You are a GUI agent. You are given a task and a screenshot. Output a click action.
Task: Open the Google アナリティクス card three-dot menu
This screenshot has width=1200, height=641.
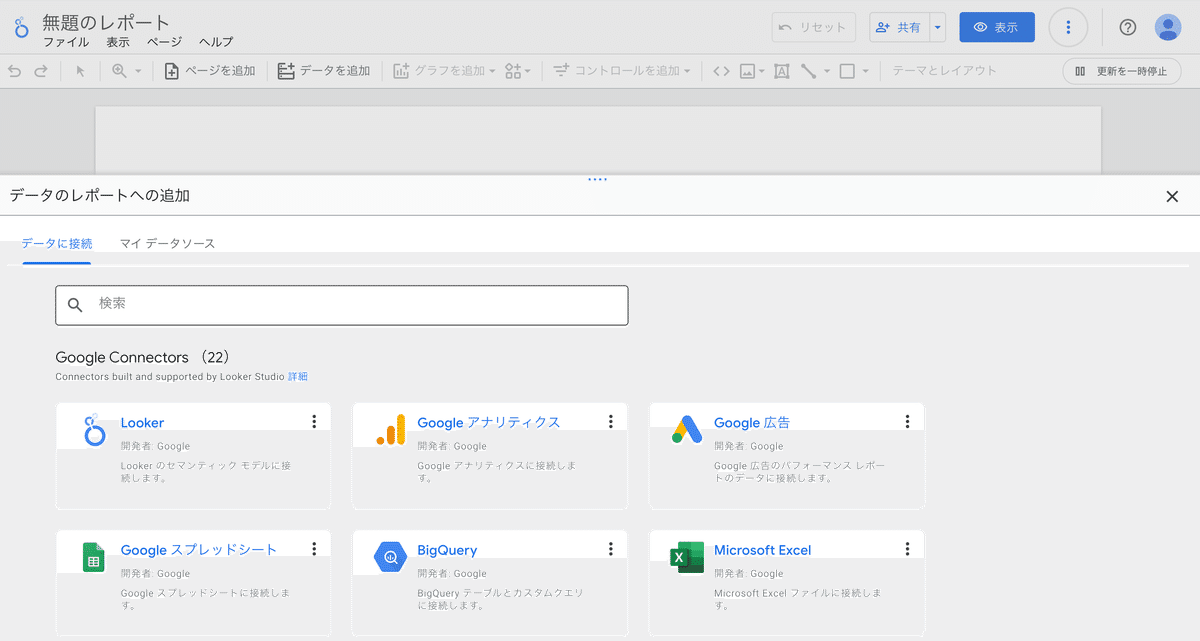tap(611, 422)
